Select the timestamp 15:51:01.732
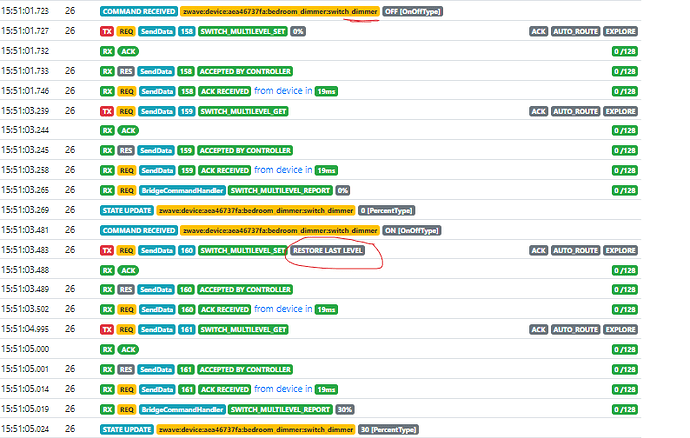 [25, 51]
